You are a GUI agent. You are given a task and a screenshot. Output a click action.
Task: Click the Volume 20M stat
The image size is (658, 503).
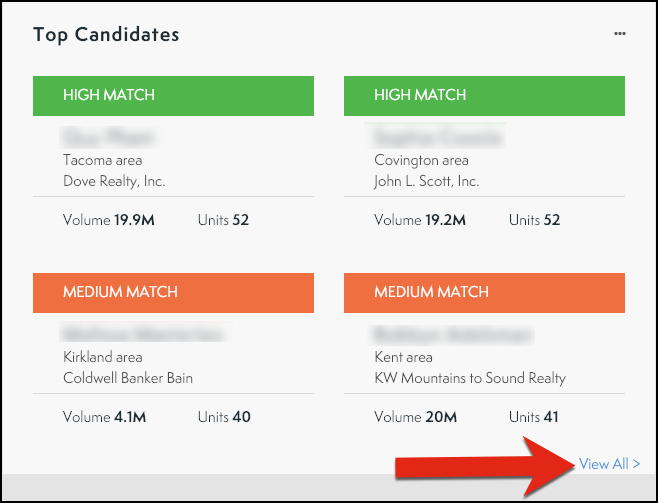[x=414, y=417]
